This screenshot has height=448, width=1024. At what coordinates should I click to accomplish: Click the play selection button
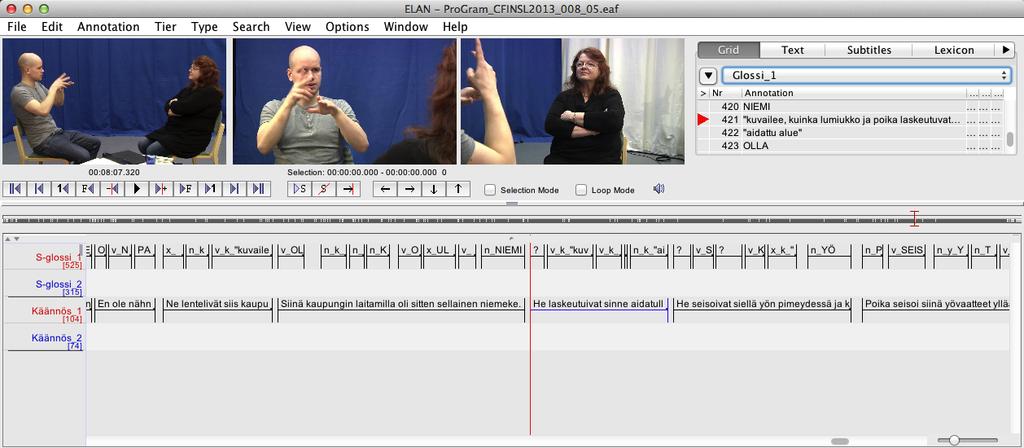(x=299, y=189)
